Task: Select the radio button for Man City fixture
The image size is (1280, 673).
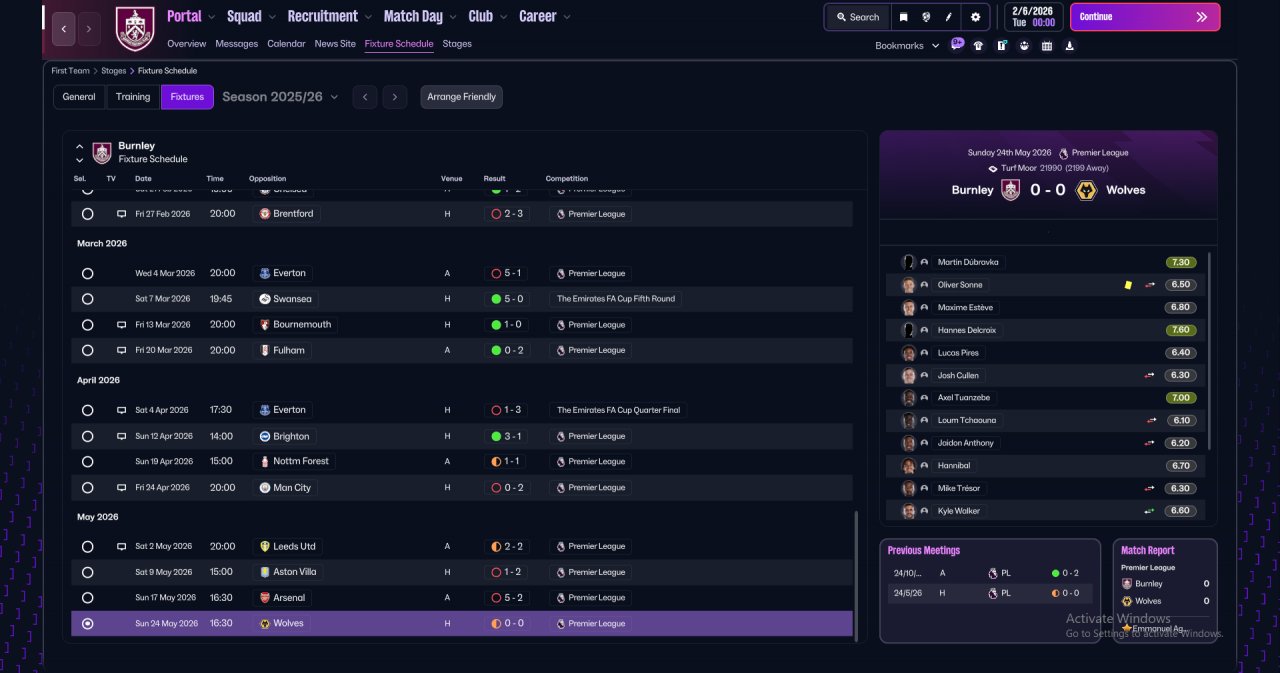Action: pos(88,488)
